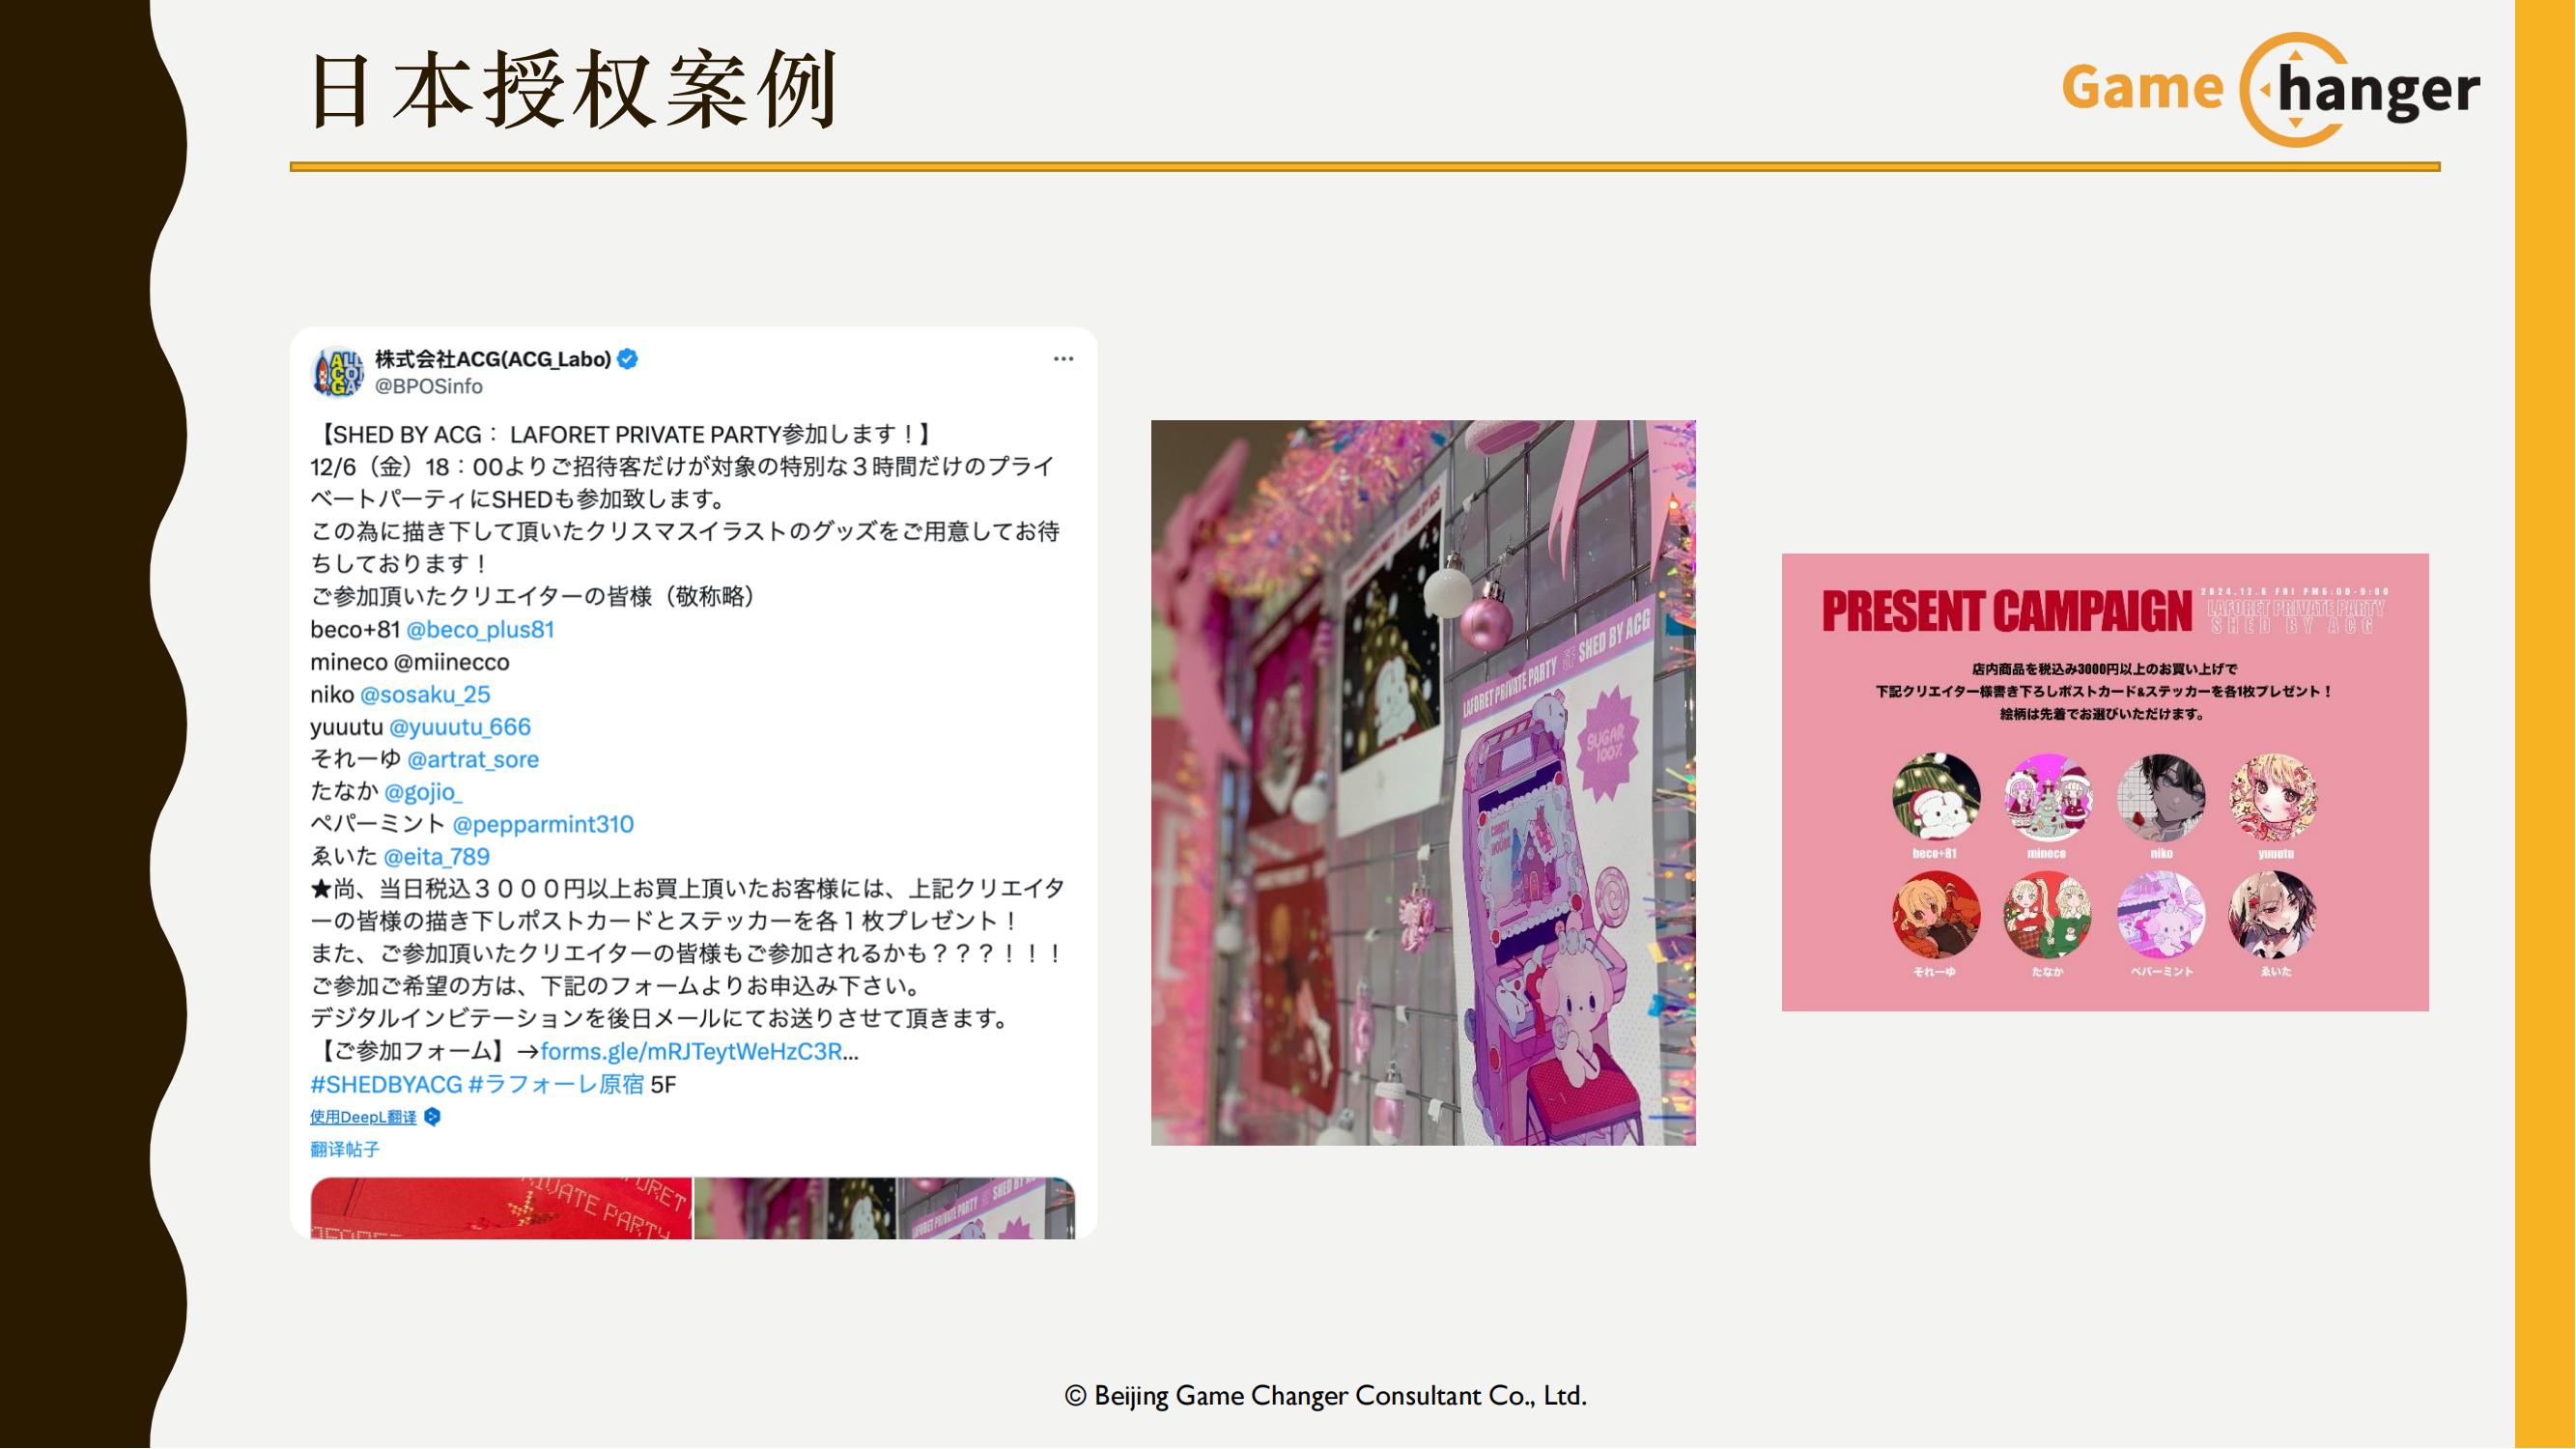This screenshot has height=1449, width=2576.
Task: Open the red LAFORET PARTY tweet thumbnail
Action: 501,1209
